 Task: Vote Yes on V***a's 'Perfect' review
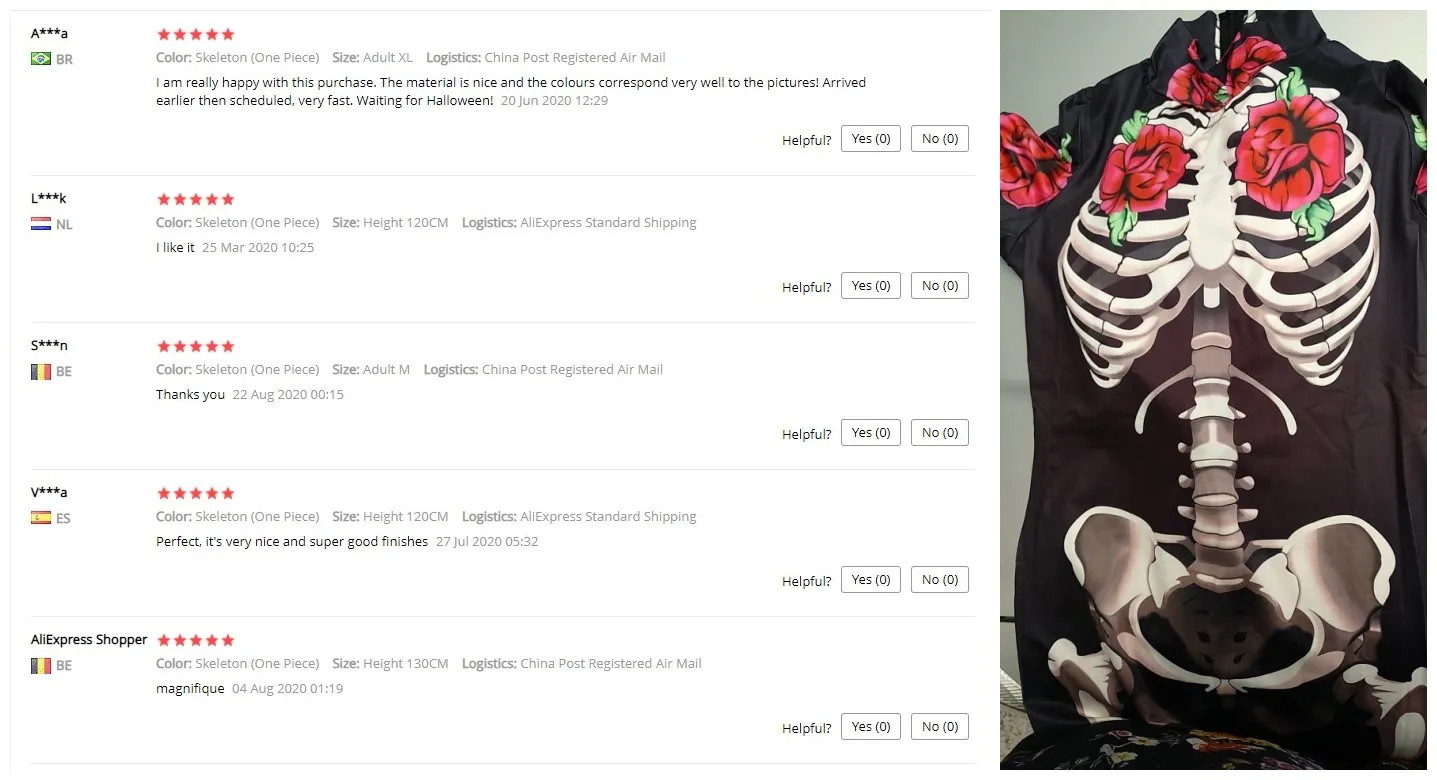pyautogui.click(x=871, y=580)
